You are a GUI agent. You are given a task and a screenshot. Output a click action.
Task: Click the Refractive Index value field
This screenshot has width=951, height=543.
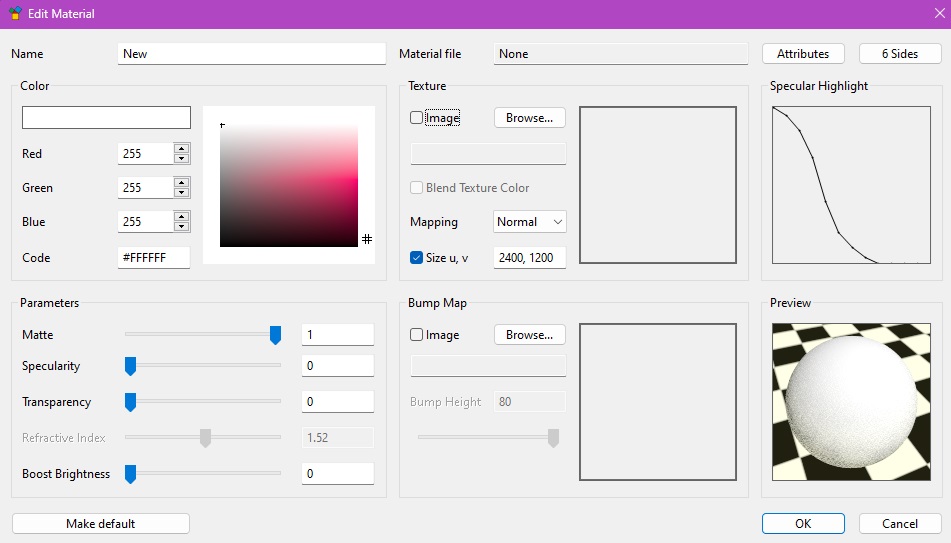[x=338, y=437]
